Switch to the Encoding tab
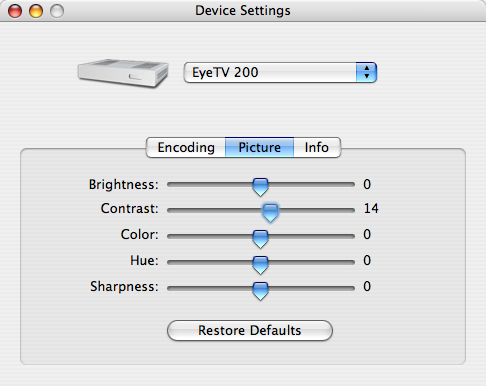The height and width of the screenshot is (386, 486). pos(186,147)
